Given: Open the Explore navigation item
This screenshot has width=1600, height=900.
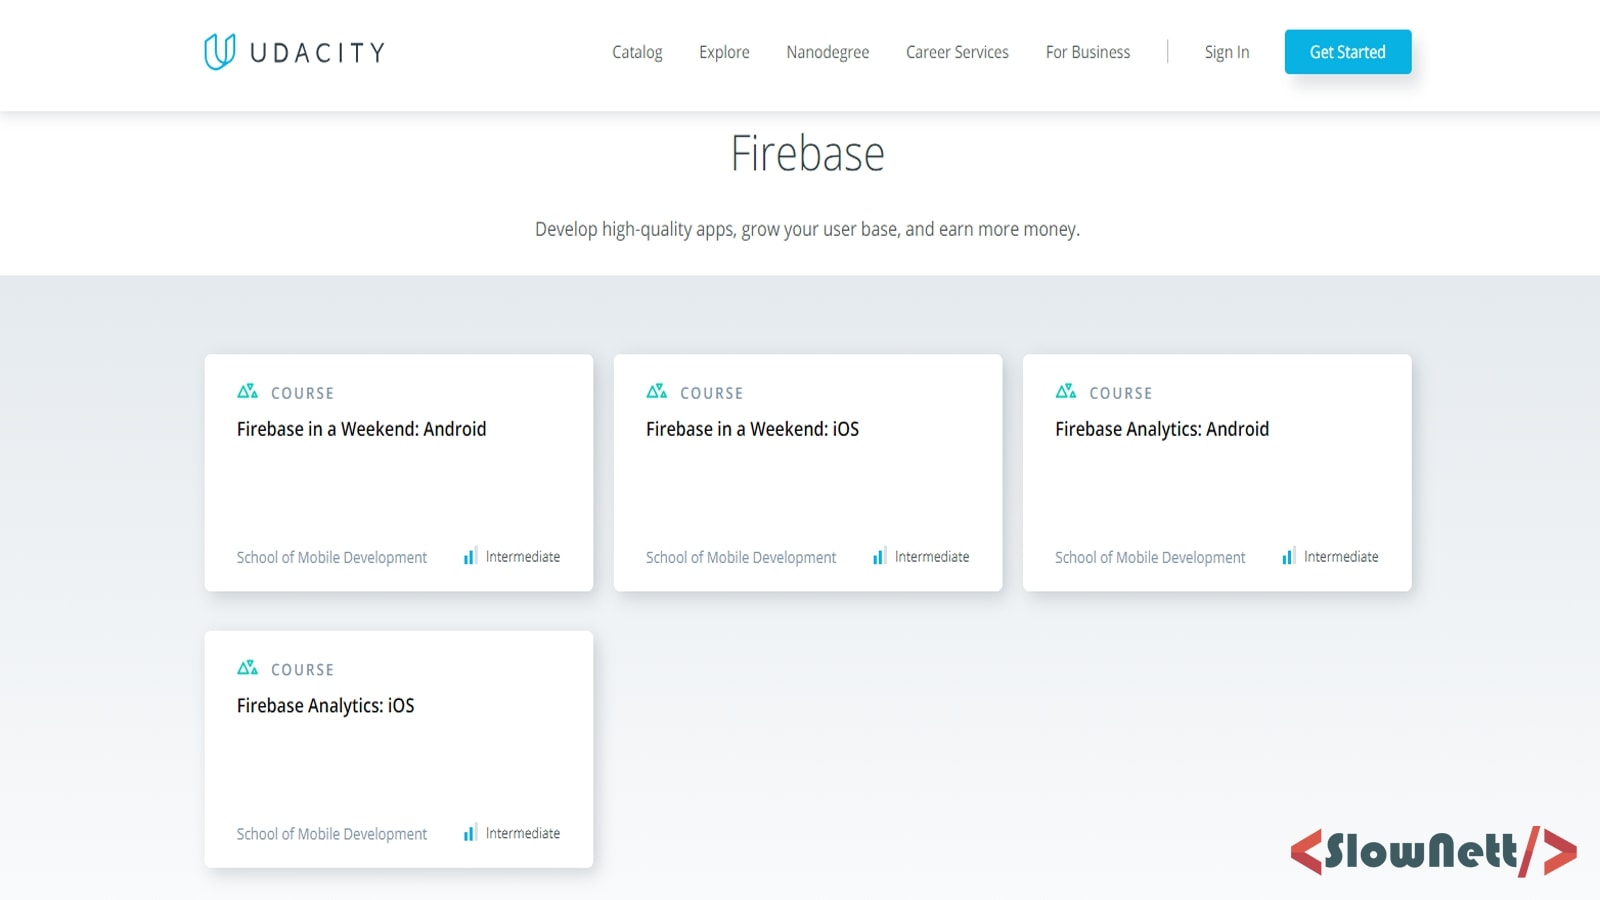Looking at the screenshot, I should (x=724, y=52).
